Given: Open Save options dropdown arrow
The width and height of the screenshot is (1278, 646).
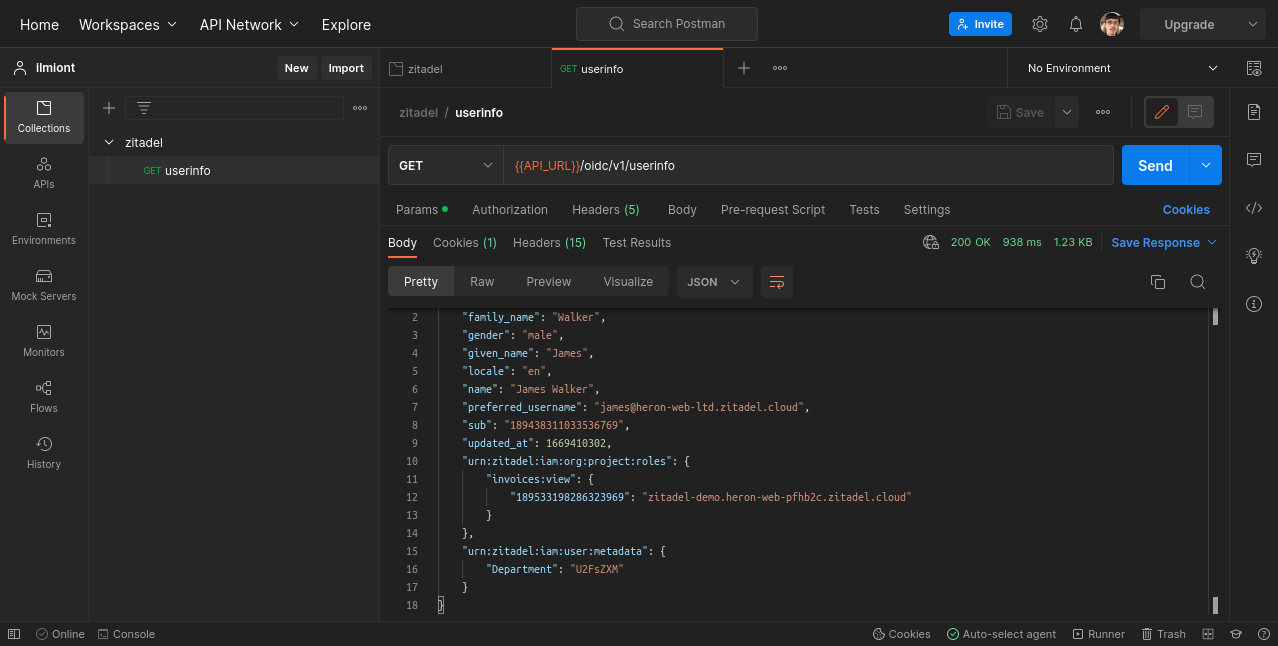Looking at the screenshot, I should (1067, 112).
